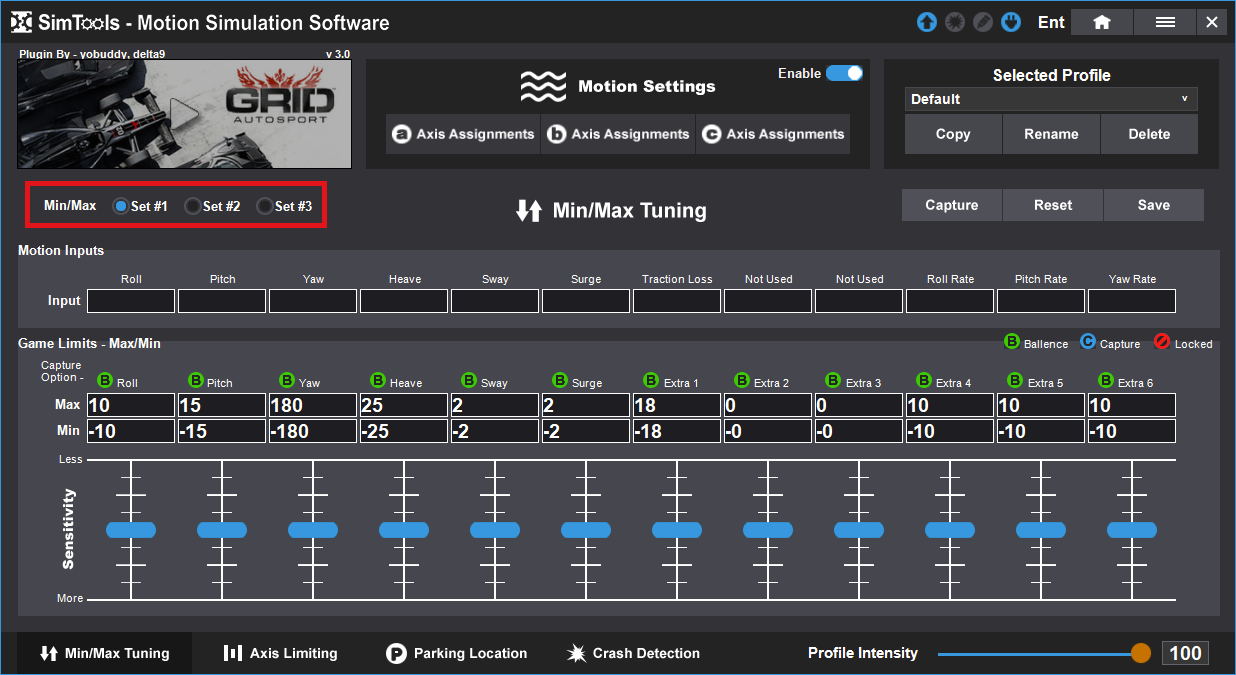Viewport: 1236px width, 675px height.
Task: Click the blue up-arrow status icon
Action: tap(927, 22)
